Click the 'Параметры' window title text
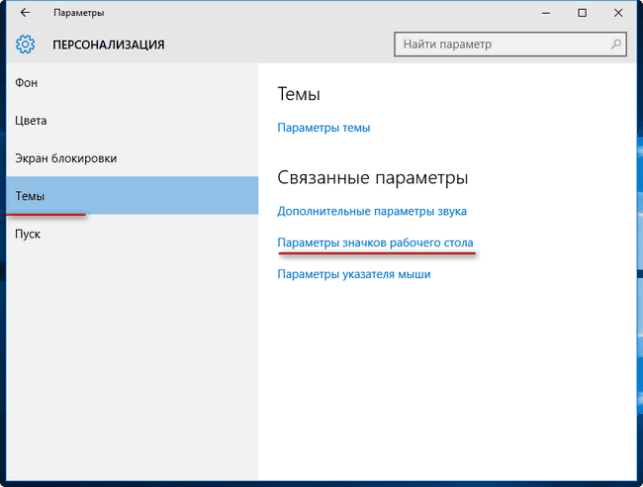643x487 pixels. (79, 13)
